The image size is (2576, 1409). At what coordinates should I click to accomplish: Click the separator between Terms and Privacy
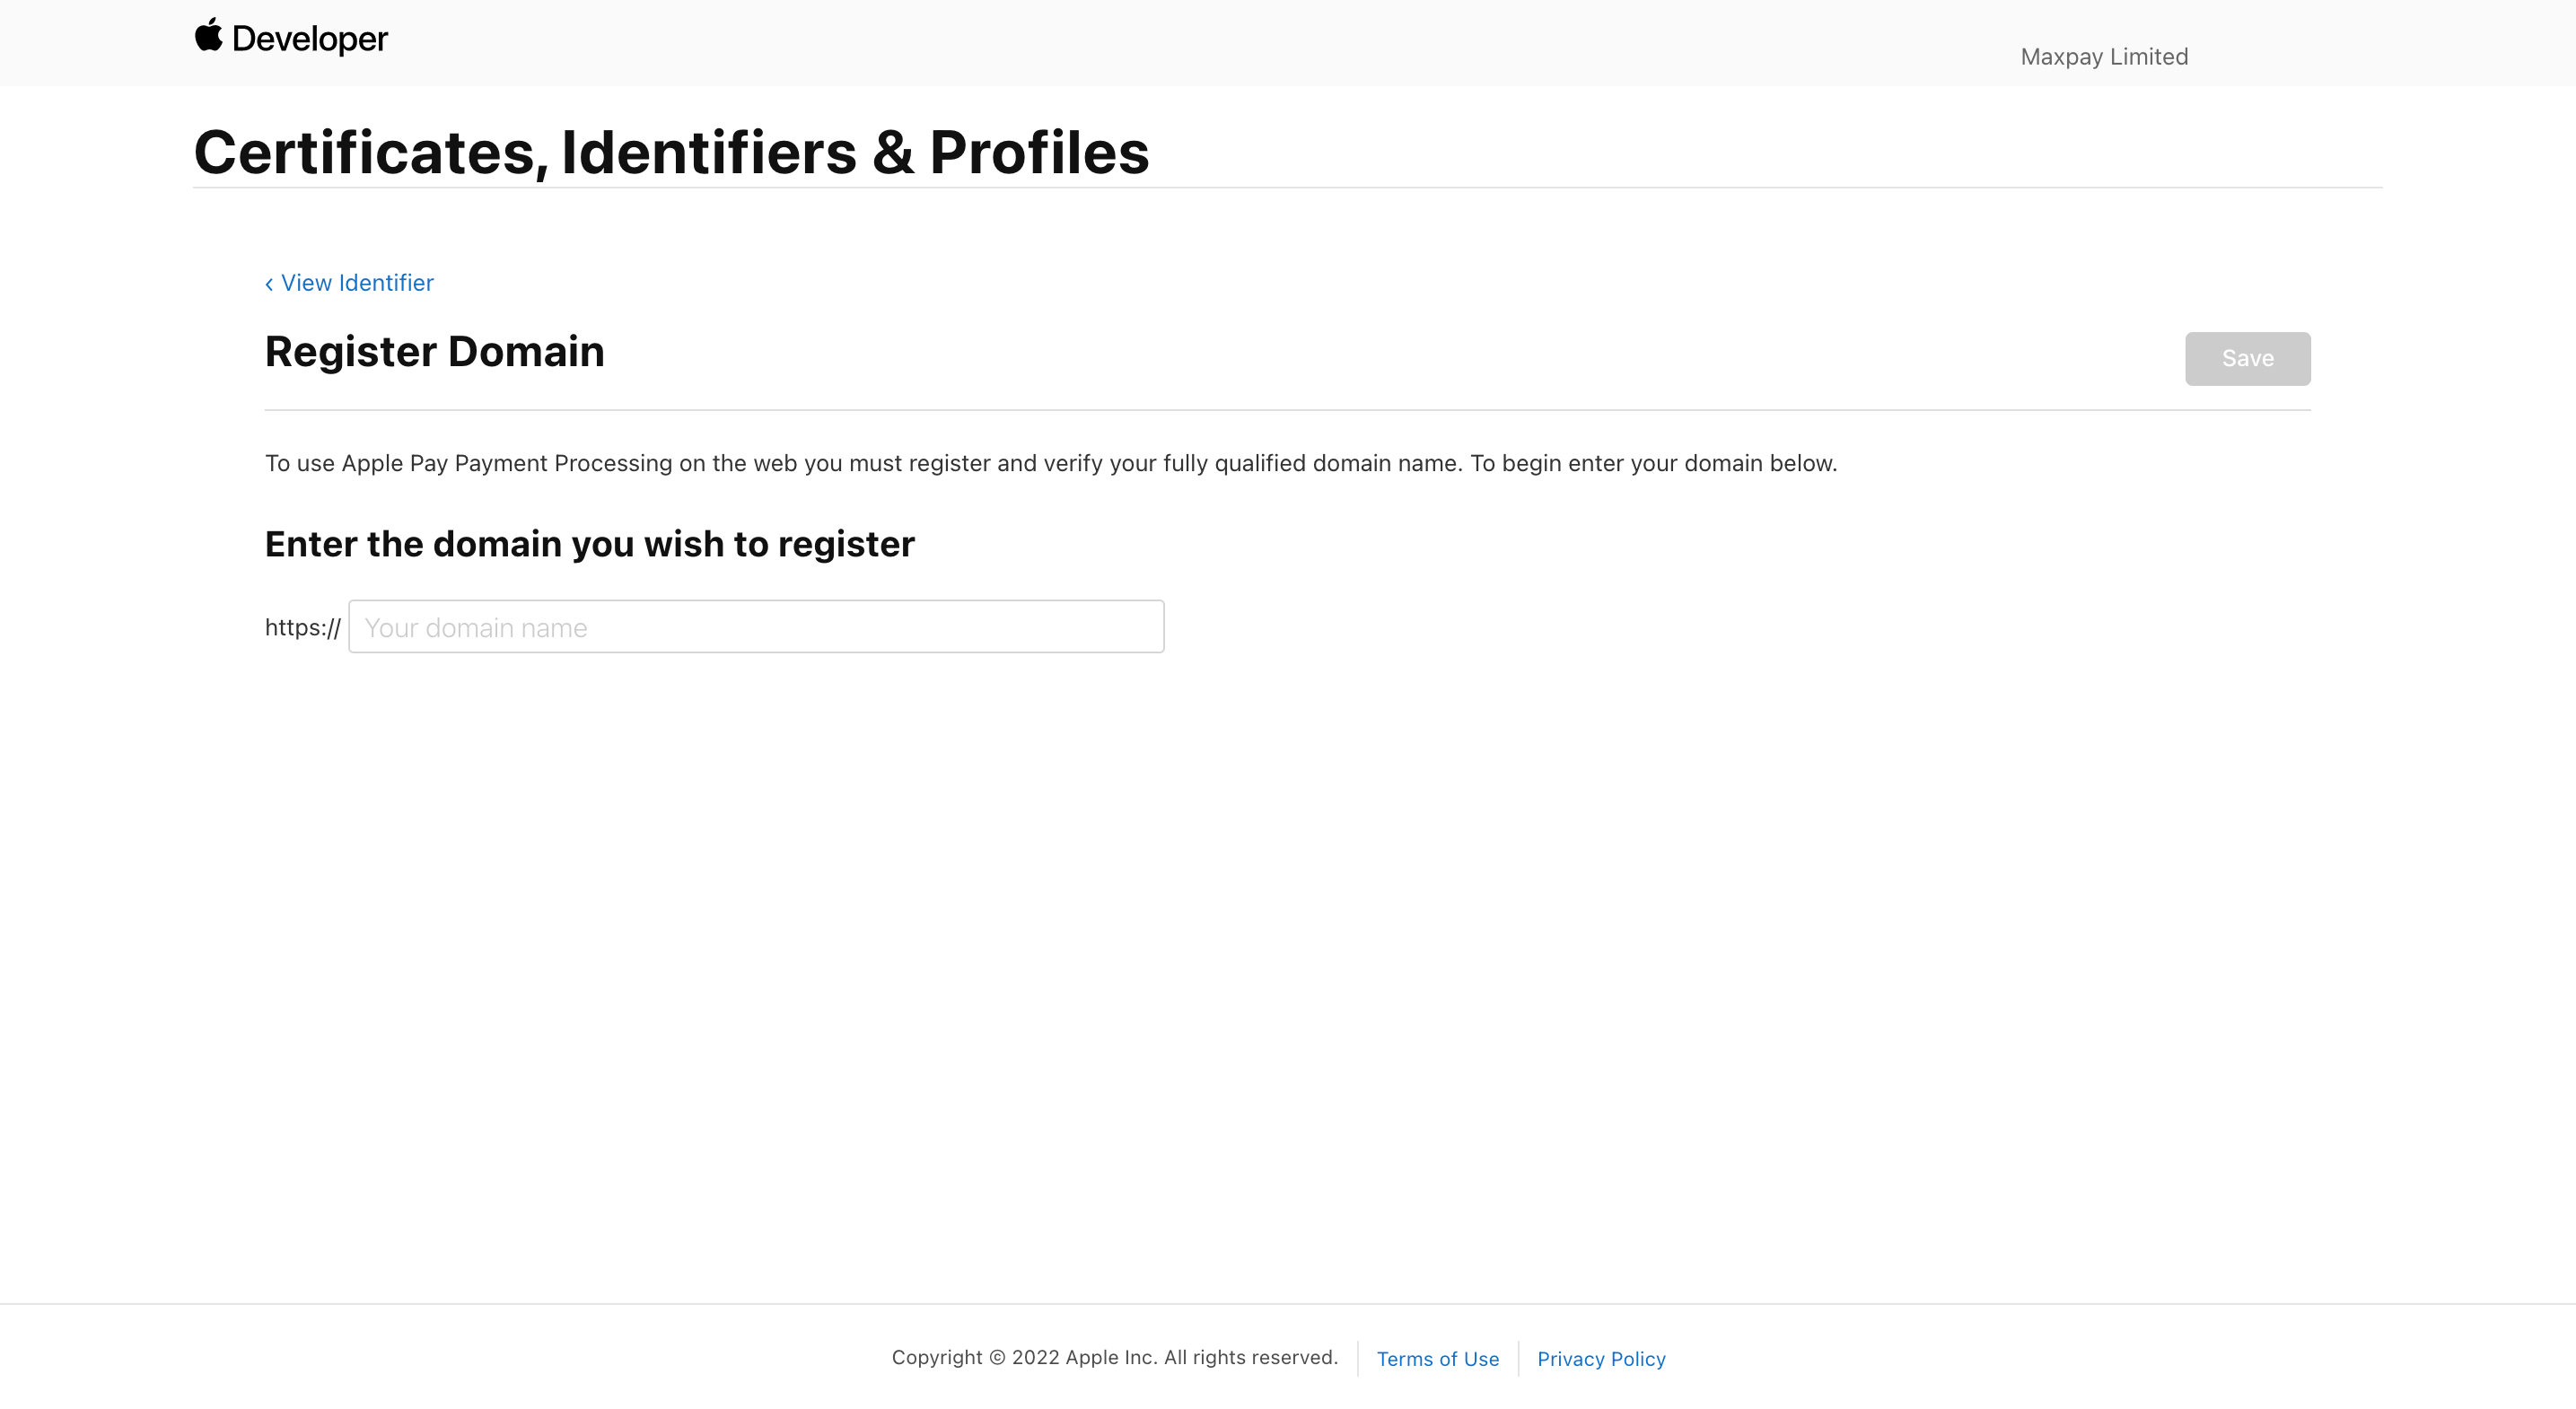1518,1358
